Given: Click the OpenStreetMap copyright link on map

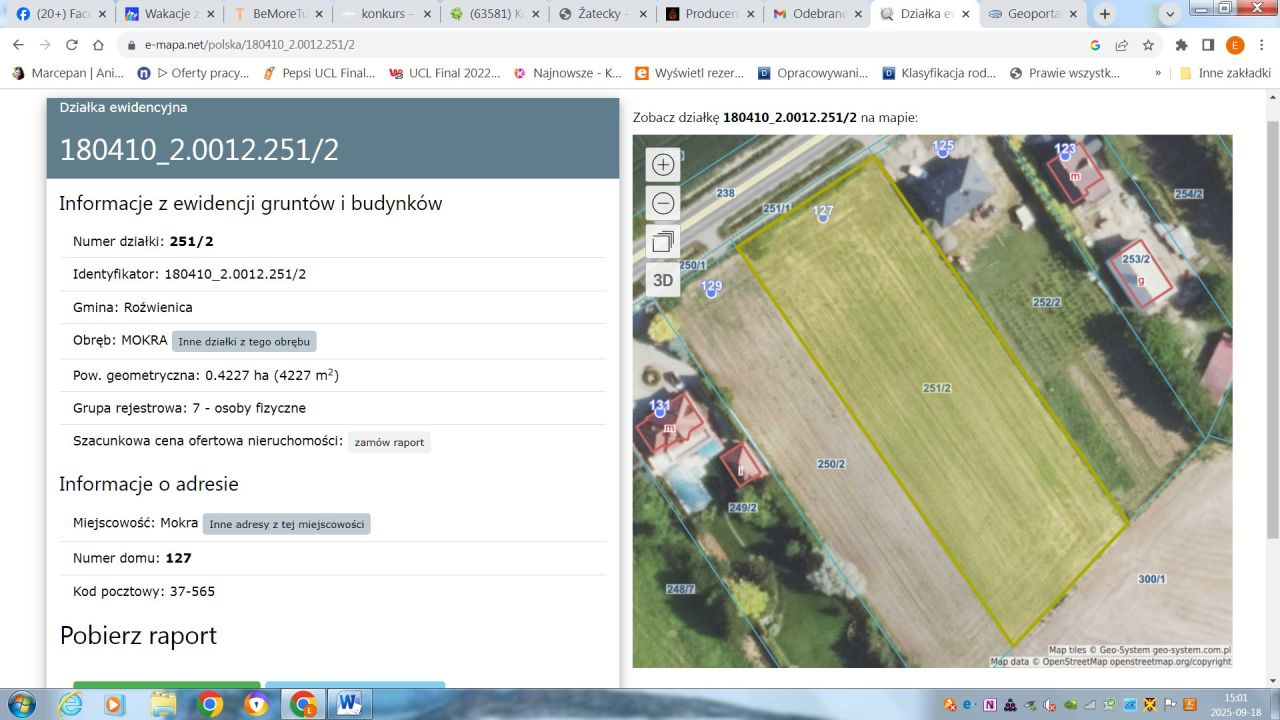Looking at the screenshot, I should pos(1111,662).
